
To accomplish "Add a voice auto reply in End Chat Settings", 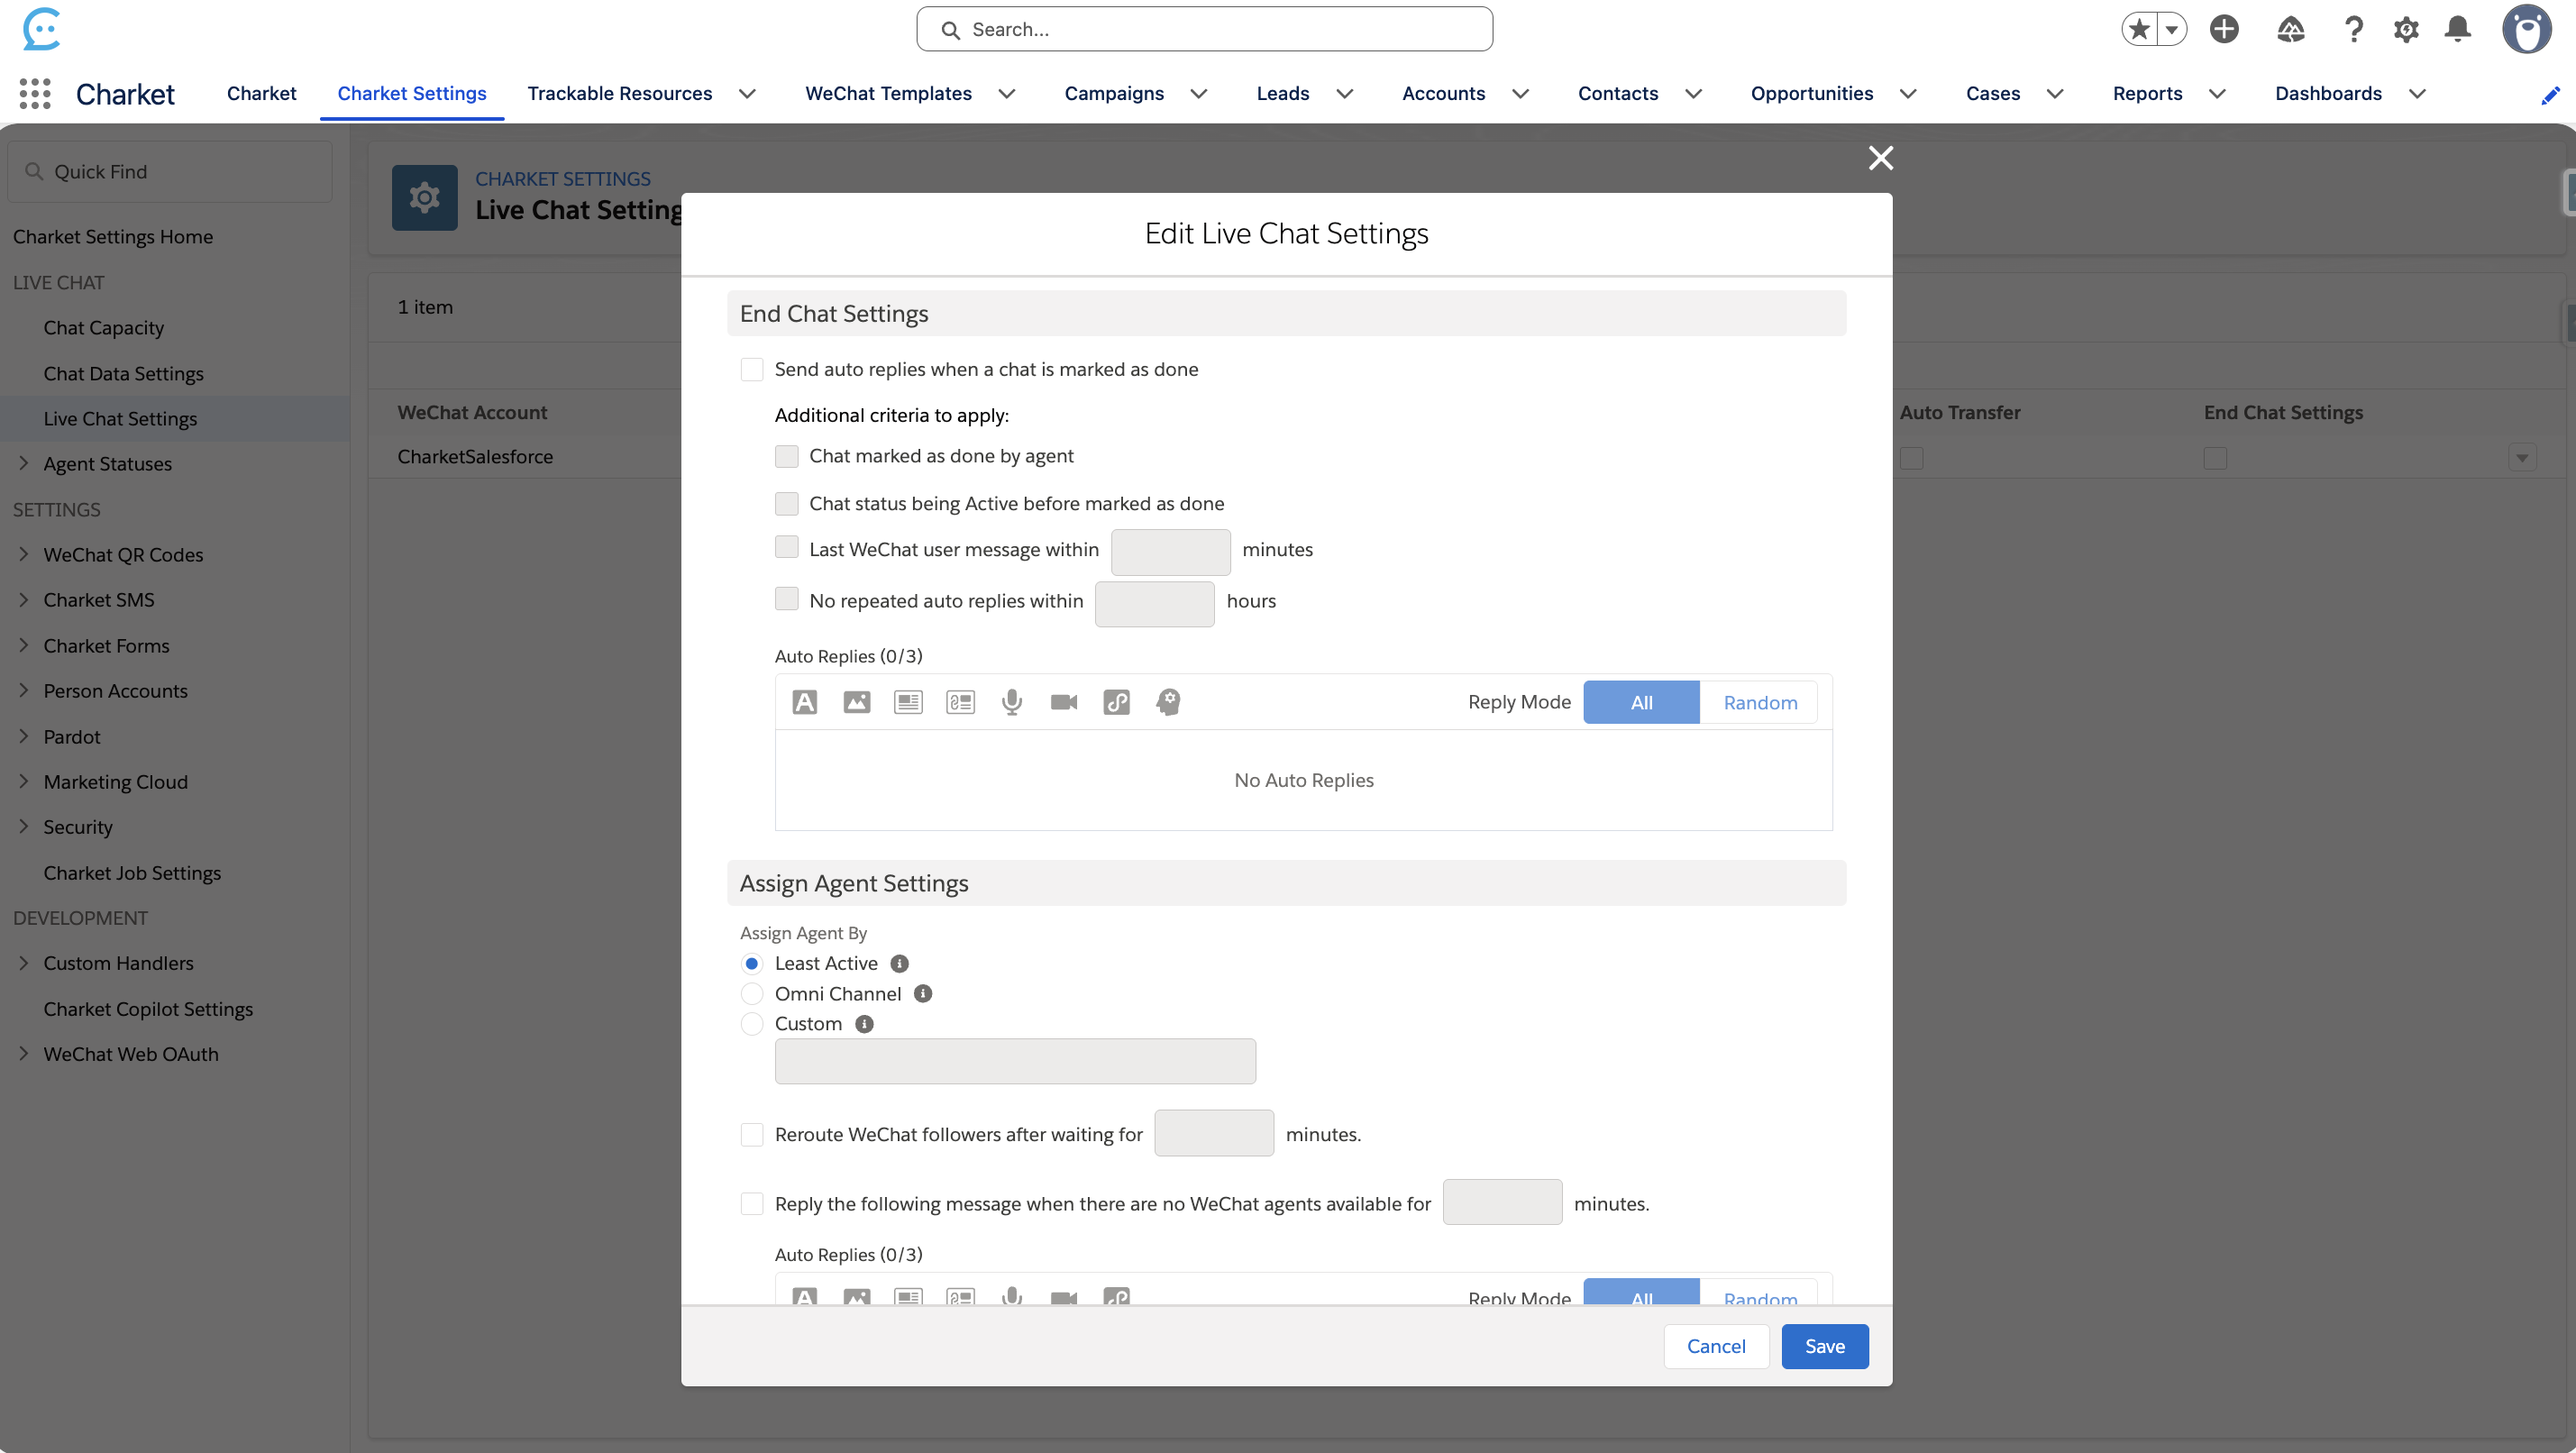I will (1012, 702).
